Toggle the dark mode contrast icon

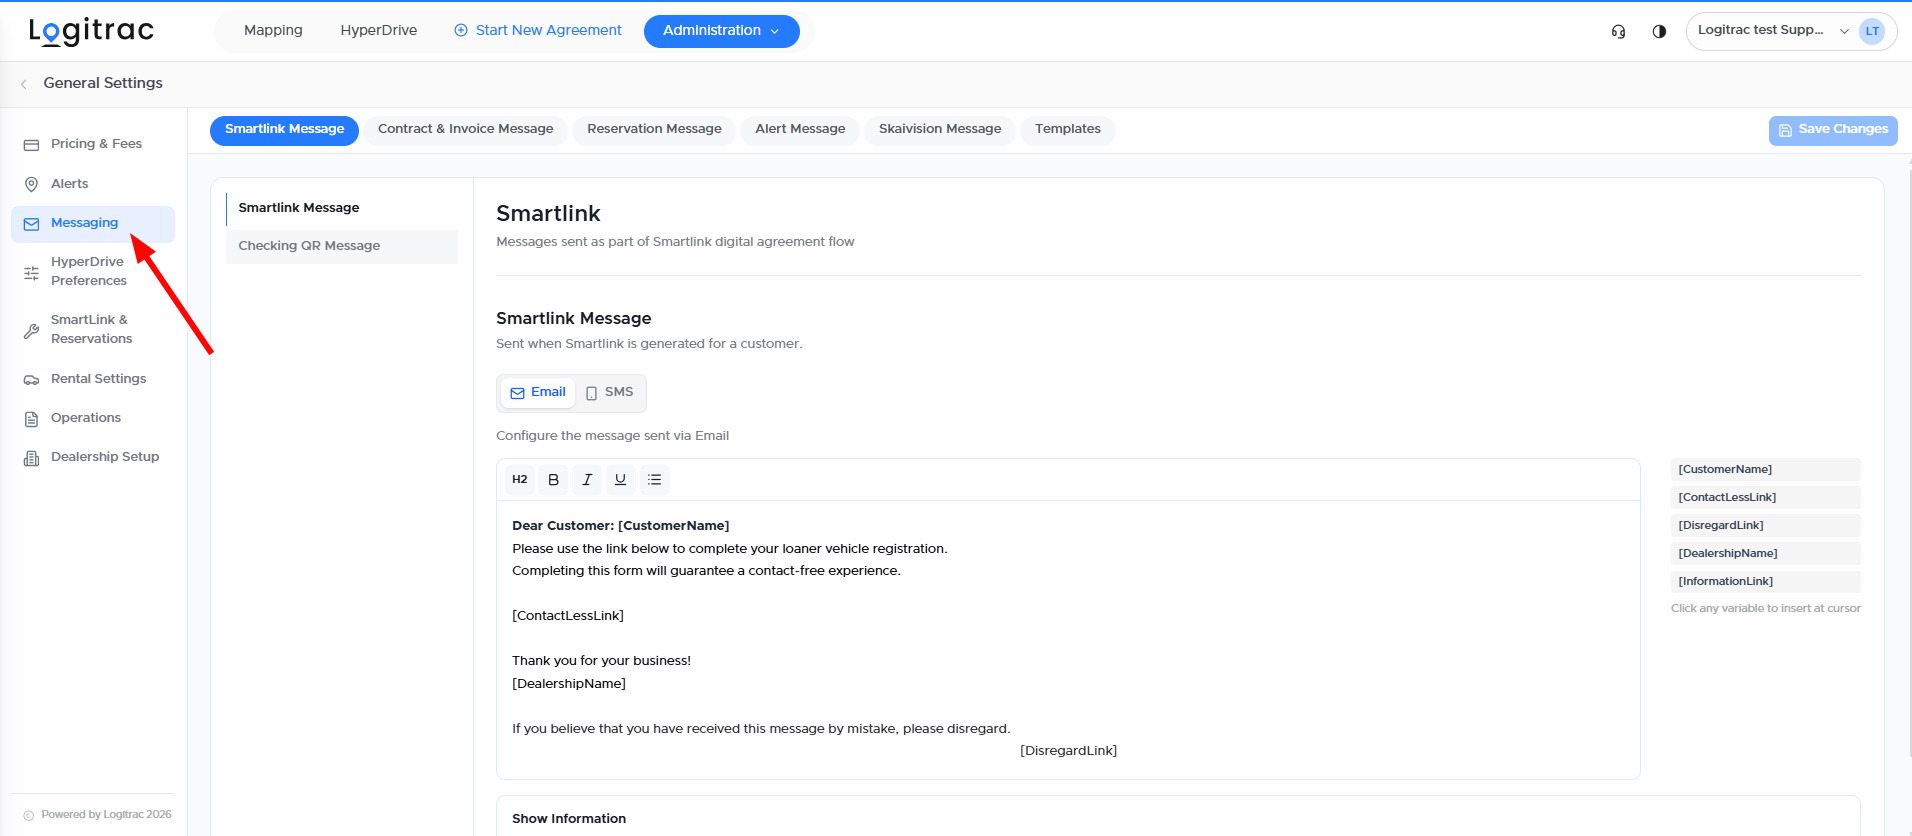click(1659, 31)
